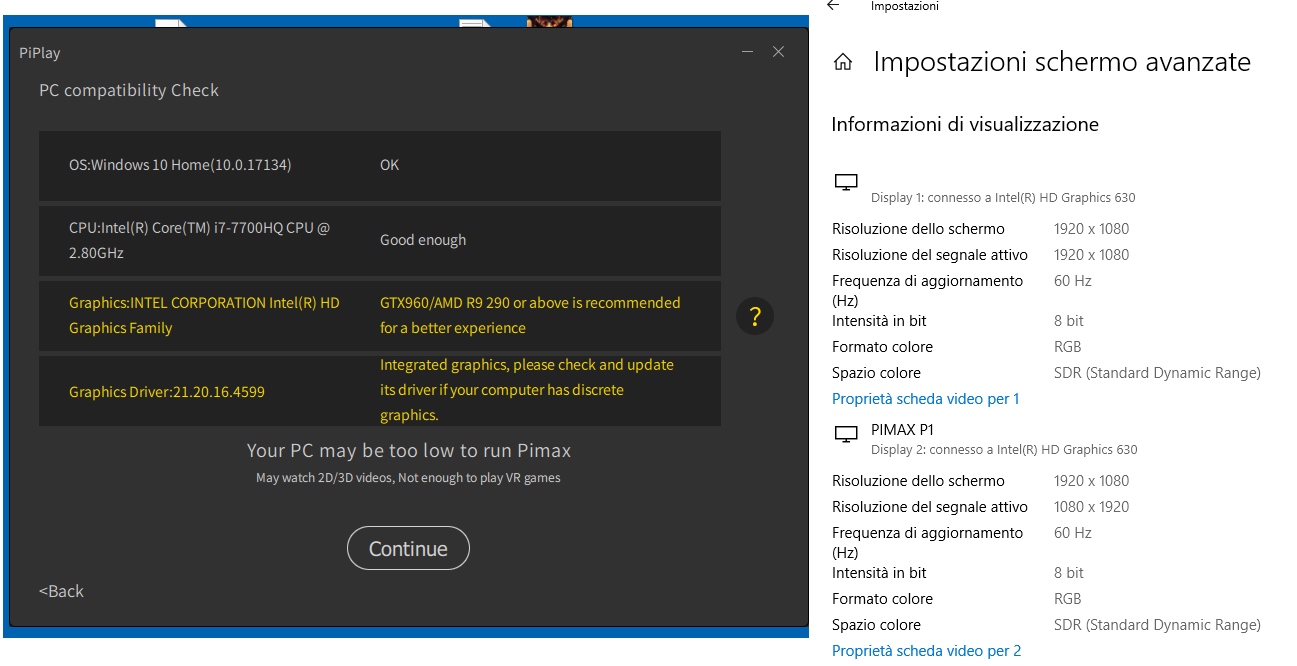
Task: Select the Graphics:INTEL CORPORATION text
Action: [x=204, y=315]
